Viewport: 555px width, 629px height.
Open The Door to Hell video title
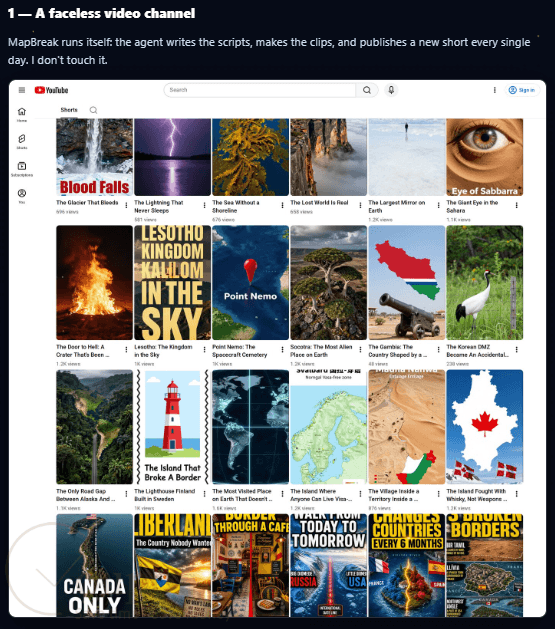tap(82, 351)
